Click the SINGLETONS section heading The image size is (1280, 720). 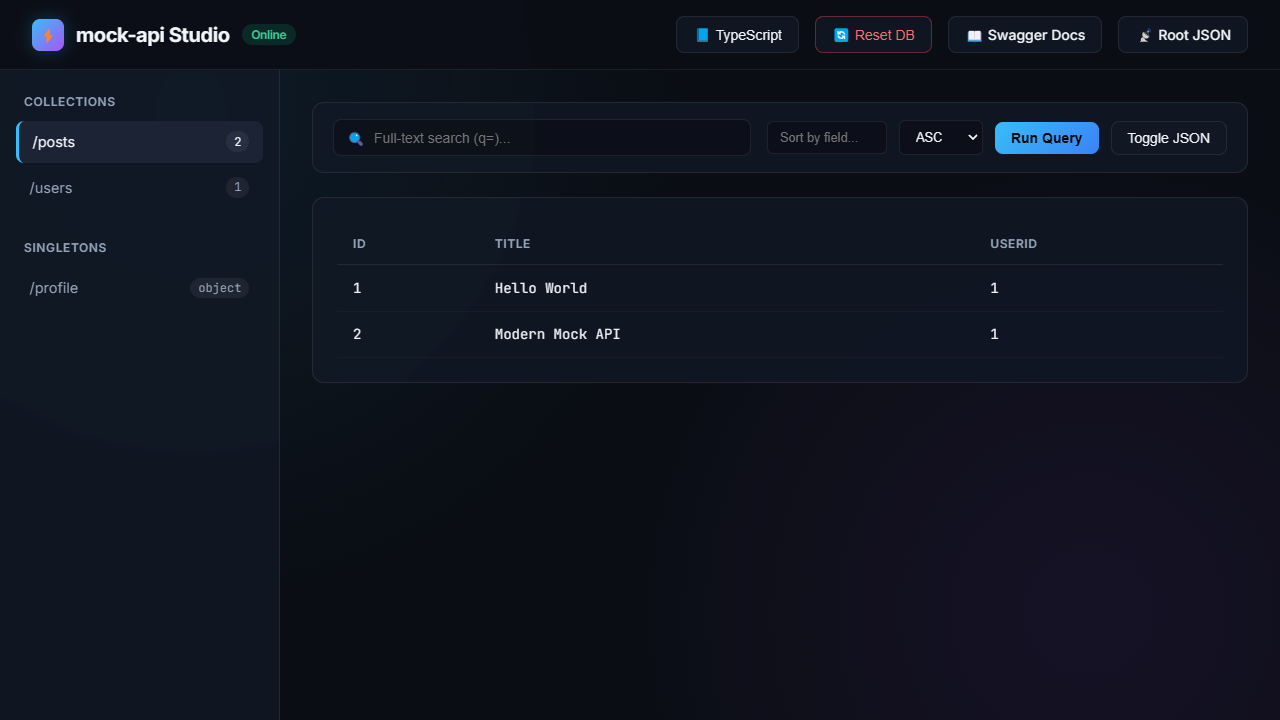[65, 248]
